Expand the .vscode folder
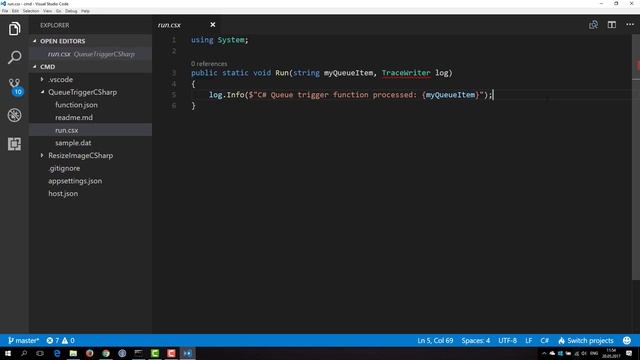Screen dimensions: 640x360 pyautogui.click(x=42, y=79)
